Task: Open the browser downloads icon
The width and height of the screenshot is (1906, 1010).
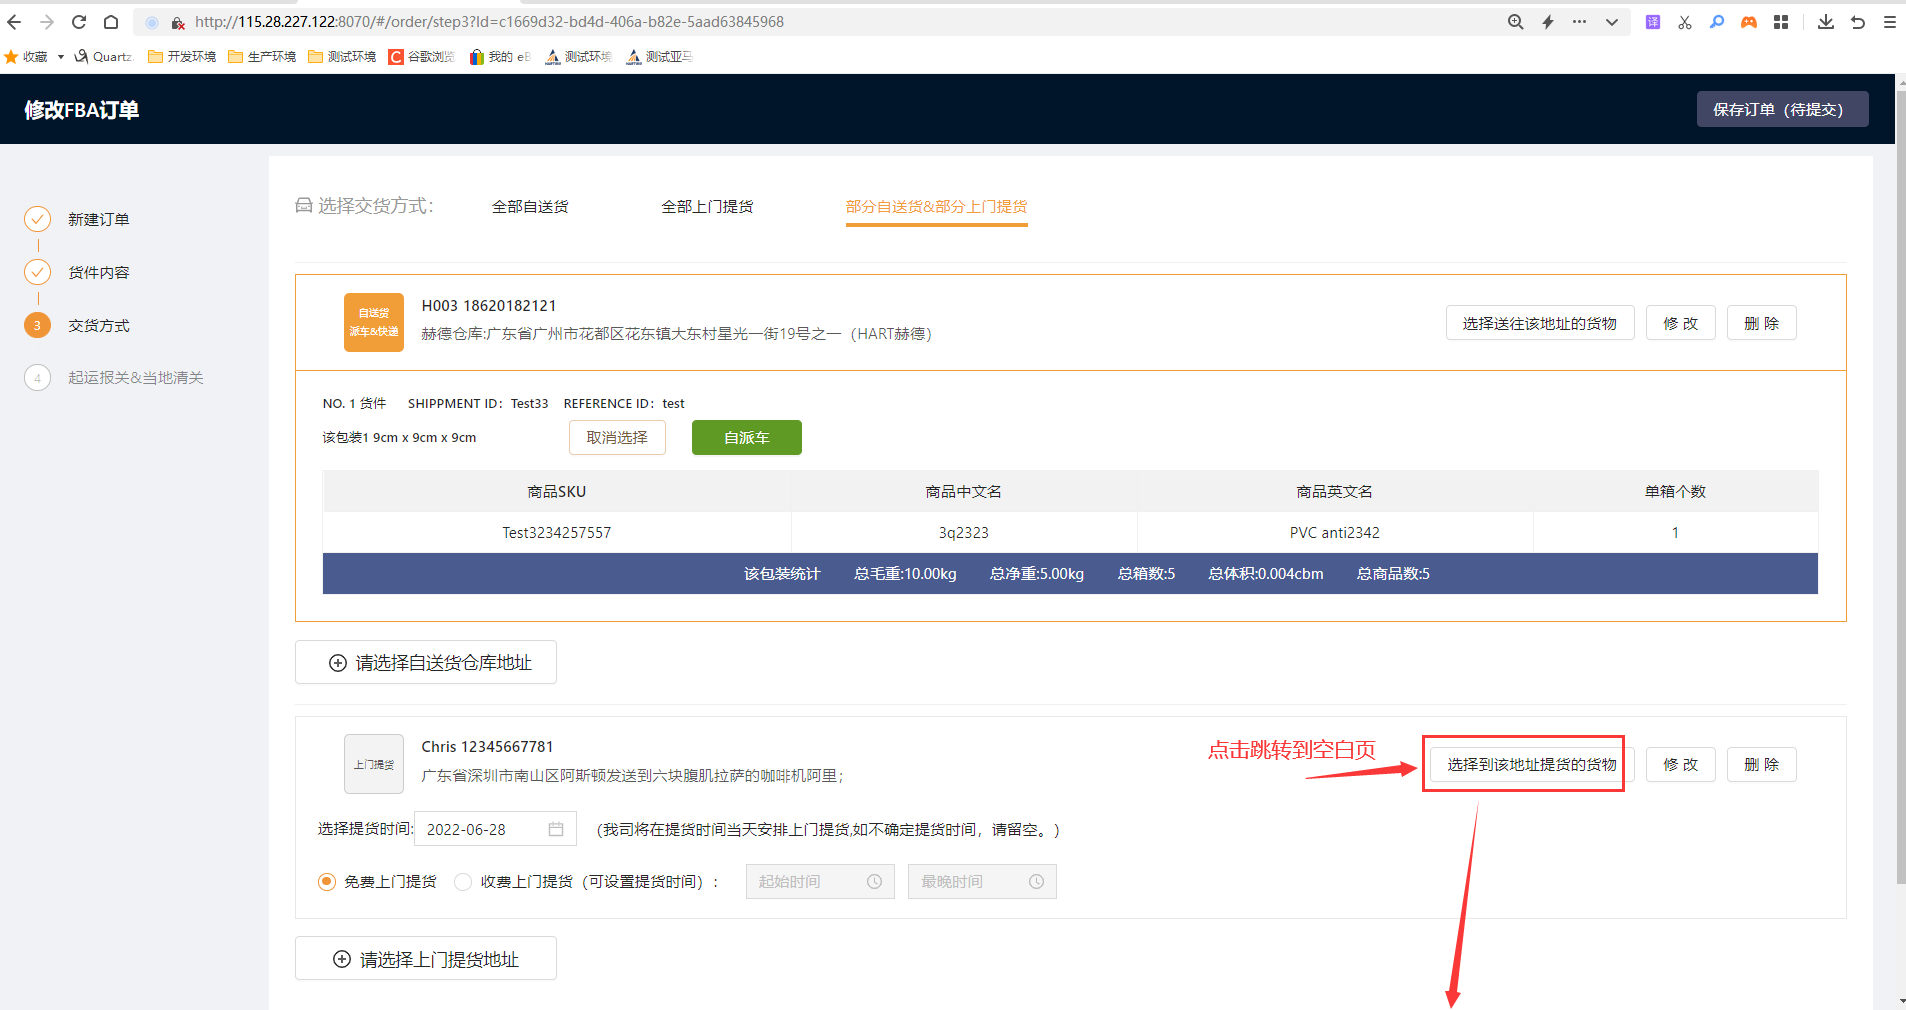Action: coord(1826,22)
